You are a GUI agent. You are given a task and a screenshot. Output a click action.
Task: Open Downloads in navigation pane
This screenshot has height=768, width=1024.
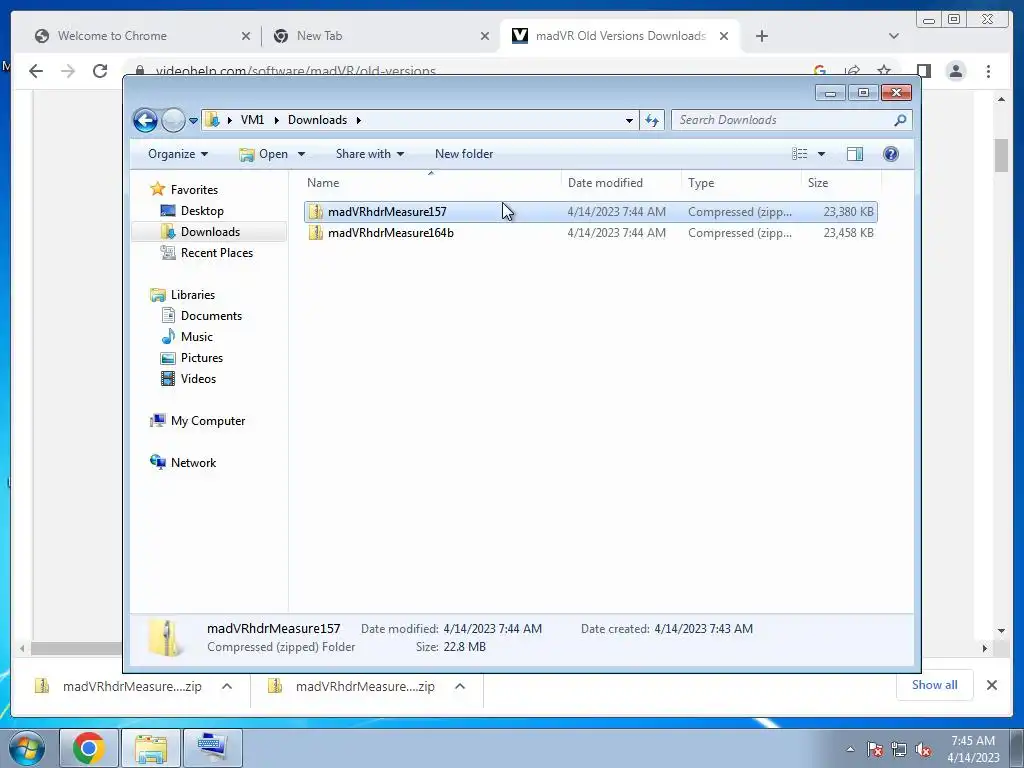210,232
